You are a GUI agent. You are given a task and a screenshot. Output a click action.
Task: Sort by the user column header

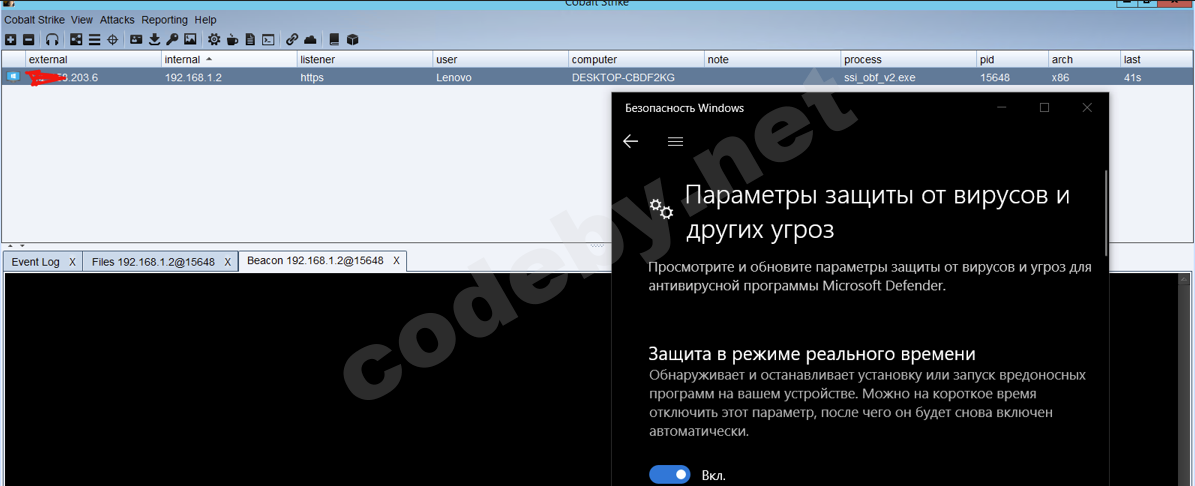point(500,59)
